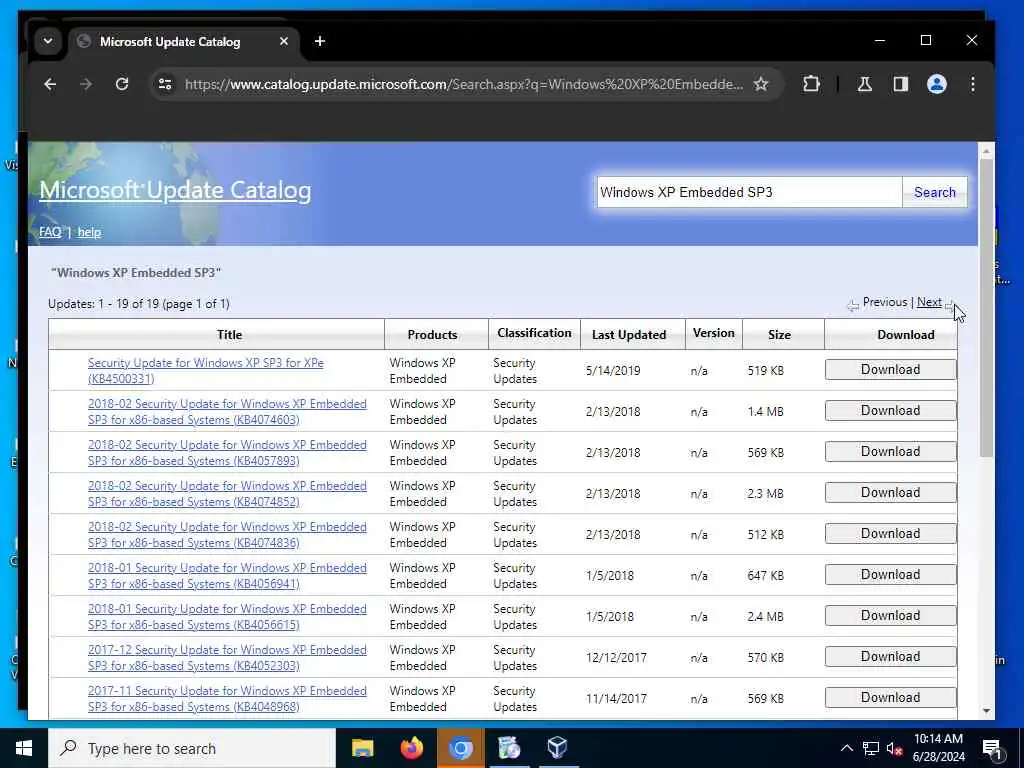The width and height of the screenshot is (1024, 768).
Task: Click the muted volume tray icon
Action: click(x=894, y=748)
